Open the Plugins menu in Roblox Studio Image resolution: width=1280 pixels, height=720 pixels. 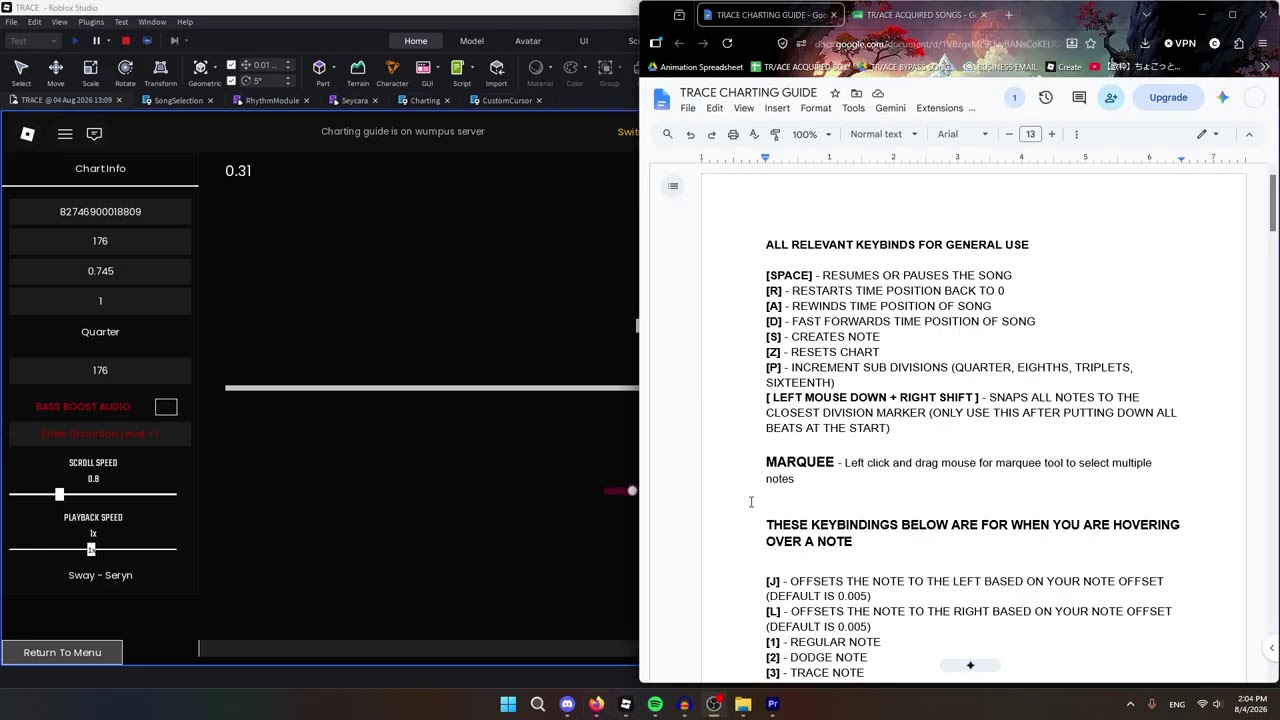(x=90, y=22)
